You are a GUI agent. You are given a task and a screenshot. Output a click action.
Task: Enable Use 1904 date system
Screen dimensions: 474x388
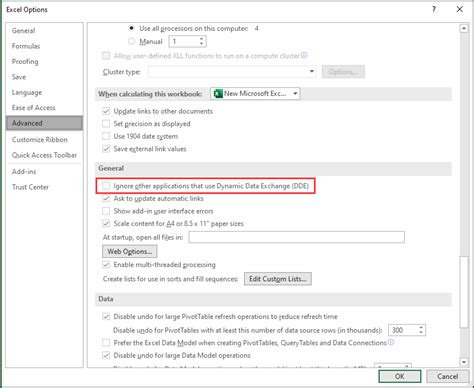[x=106, y=136]
